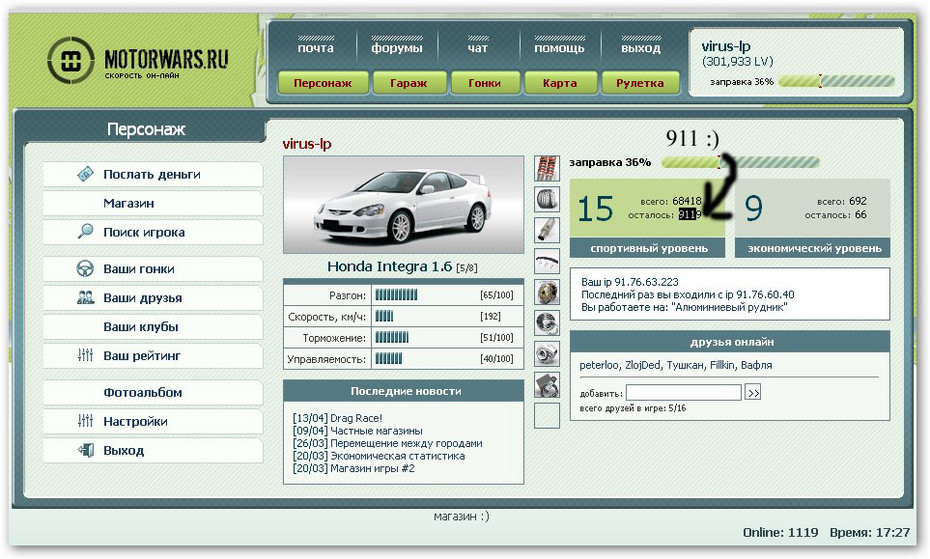Viewport: 930px width, 559px height.
Task: Open форумы in the top menu
Action: 397,47
